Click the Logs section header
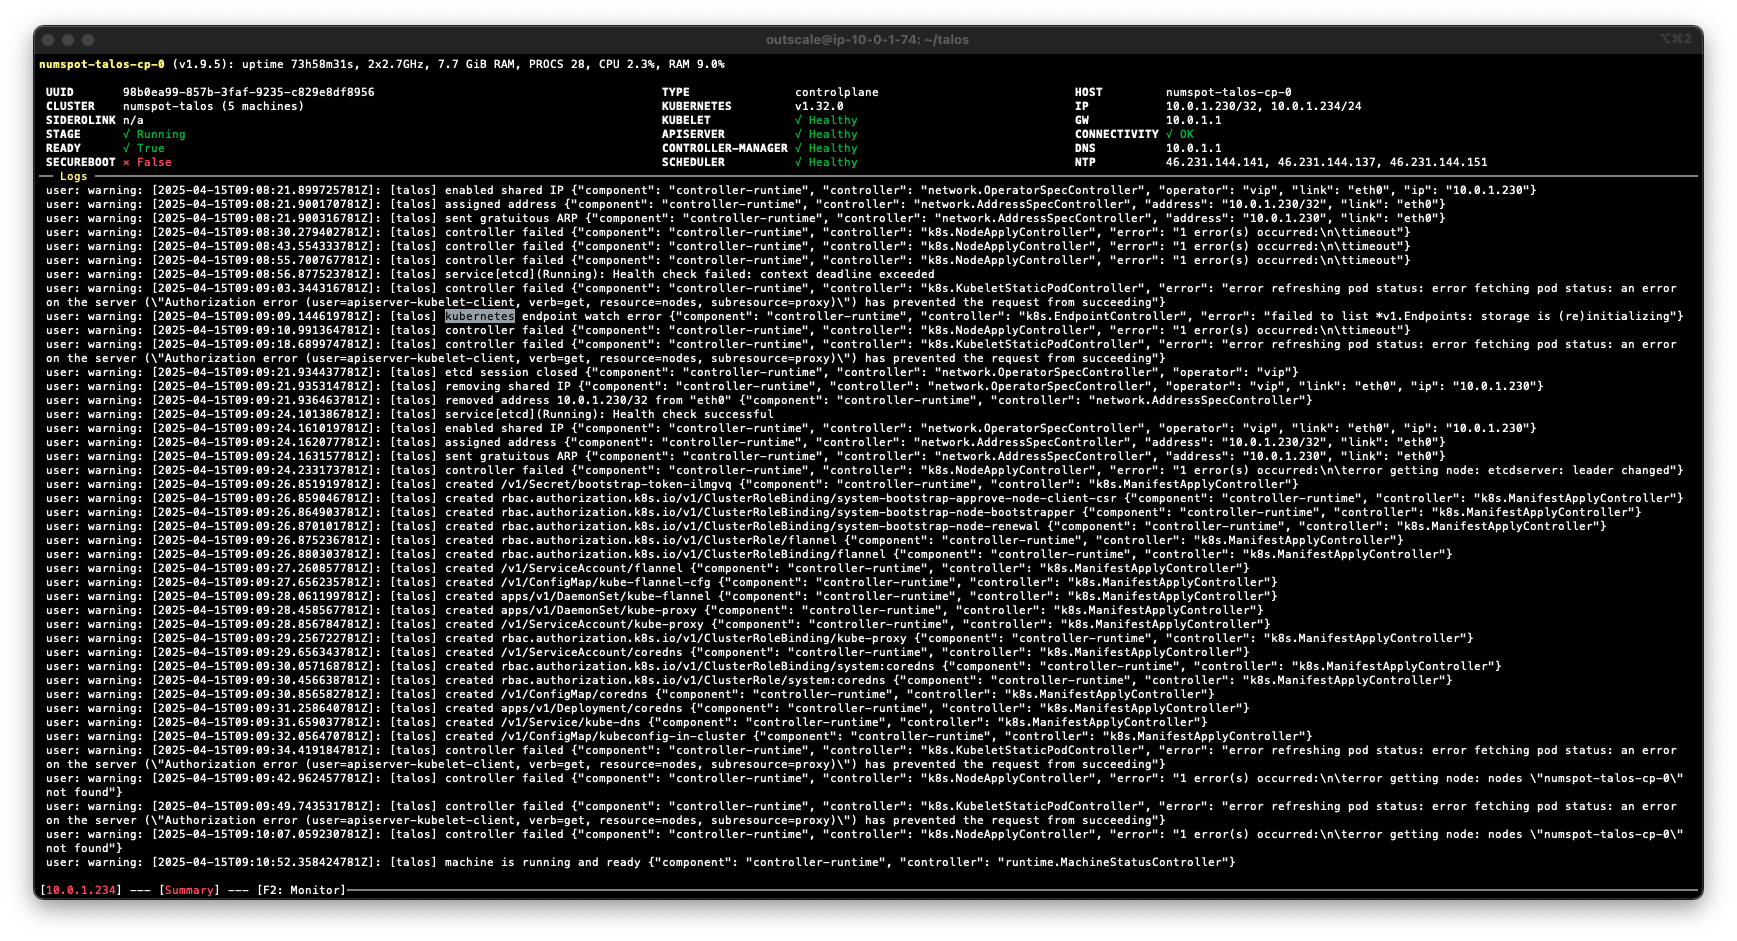Viewport: 1737px width, 941px height. click(73, 176)
